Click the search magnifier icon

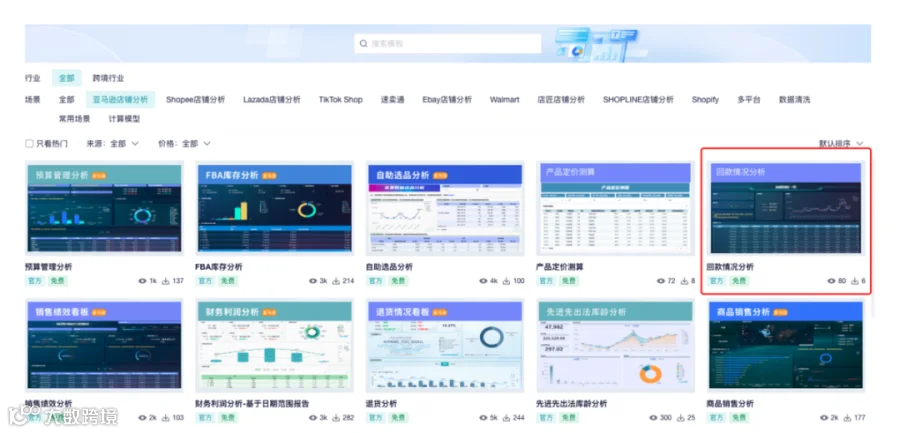(x=363, y=44)
